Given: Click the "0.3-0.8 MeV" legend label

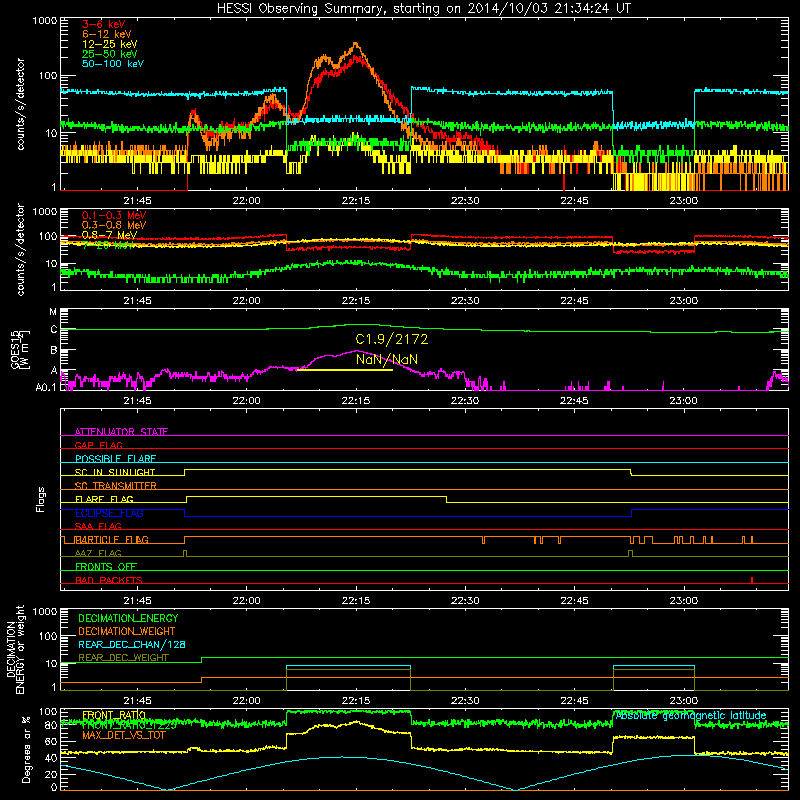Looking at the screenshot, I should [x=114, y=225].
